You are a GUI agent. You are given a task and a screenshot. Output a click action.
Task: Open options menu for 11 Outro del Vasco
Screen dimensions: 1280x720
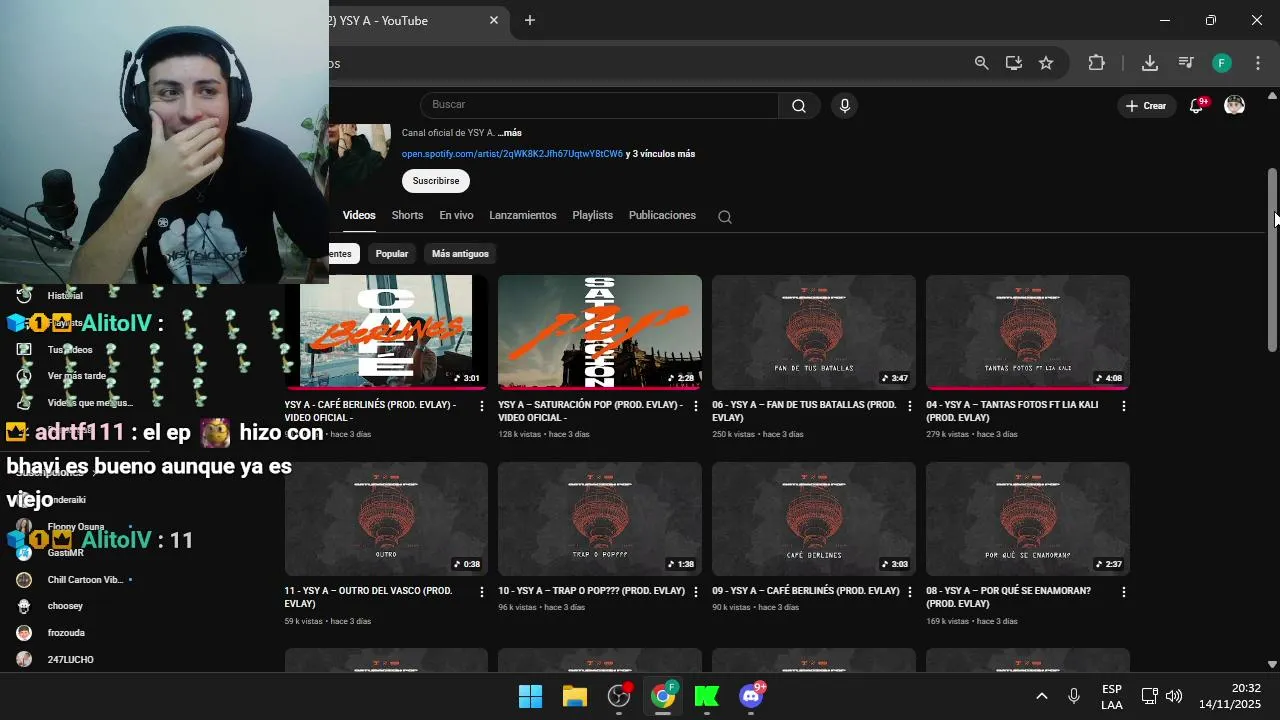[482, 592]
